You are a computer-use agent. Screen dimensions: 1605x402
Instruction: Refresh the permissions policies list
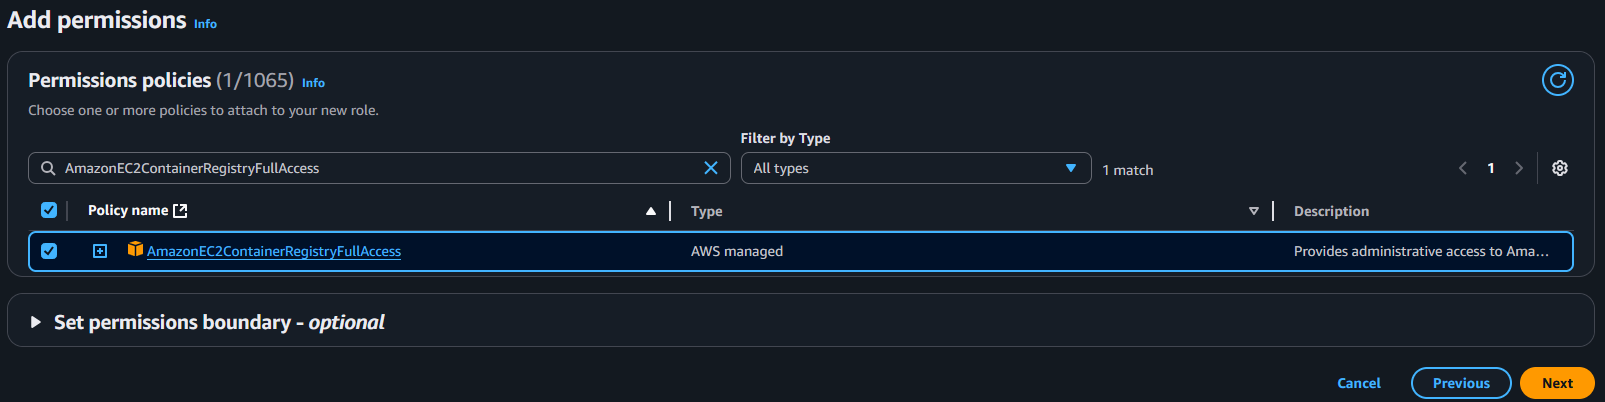point(1557,80)
